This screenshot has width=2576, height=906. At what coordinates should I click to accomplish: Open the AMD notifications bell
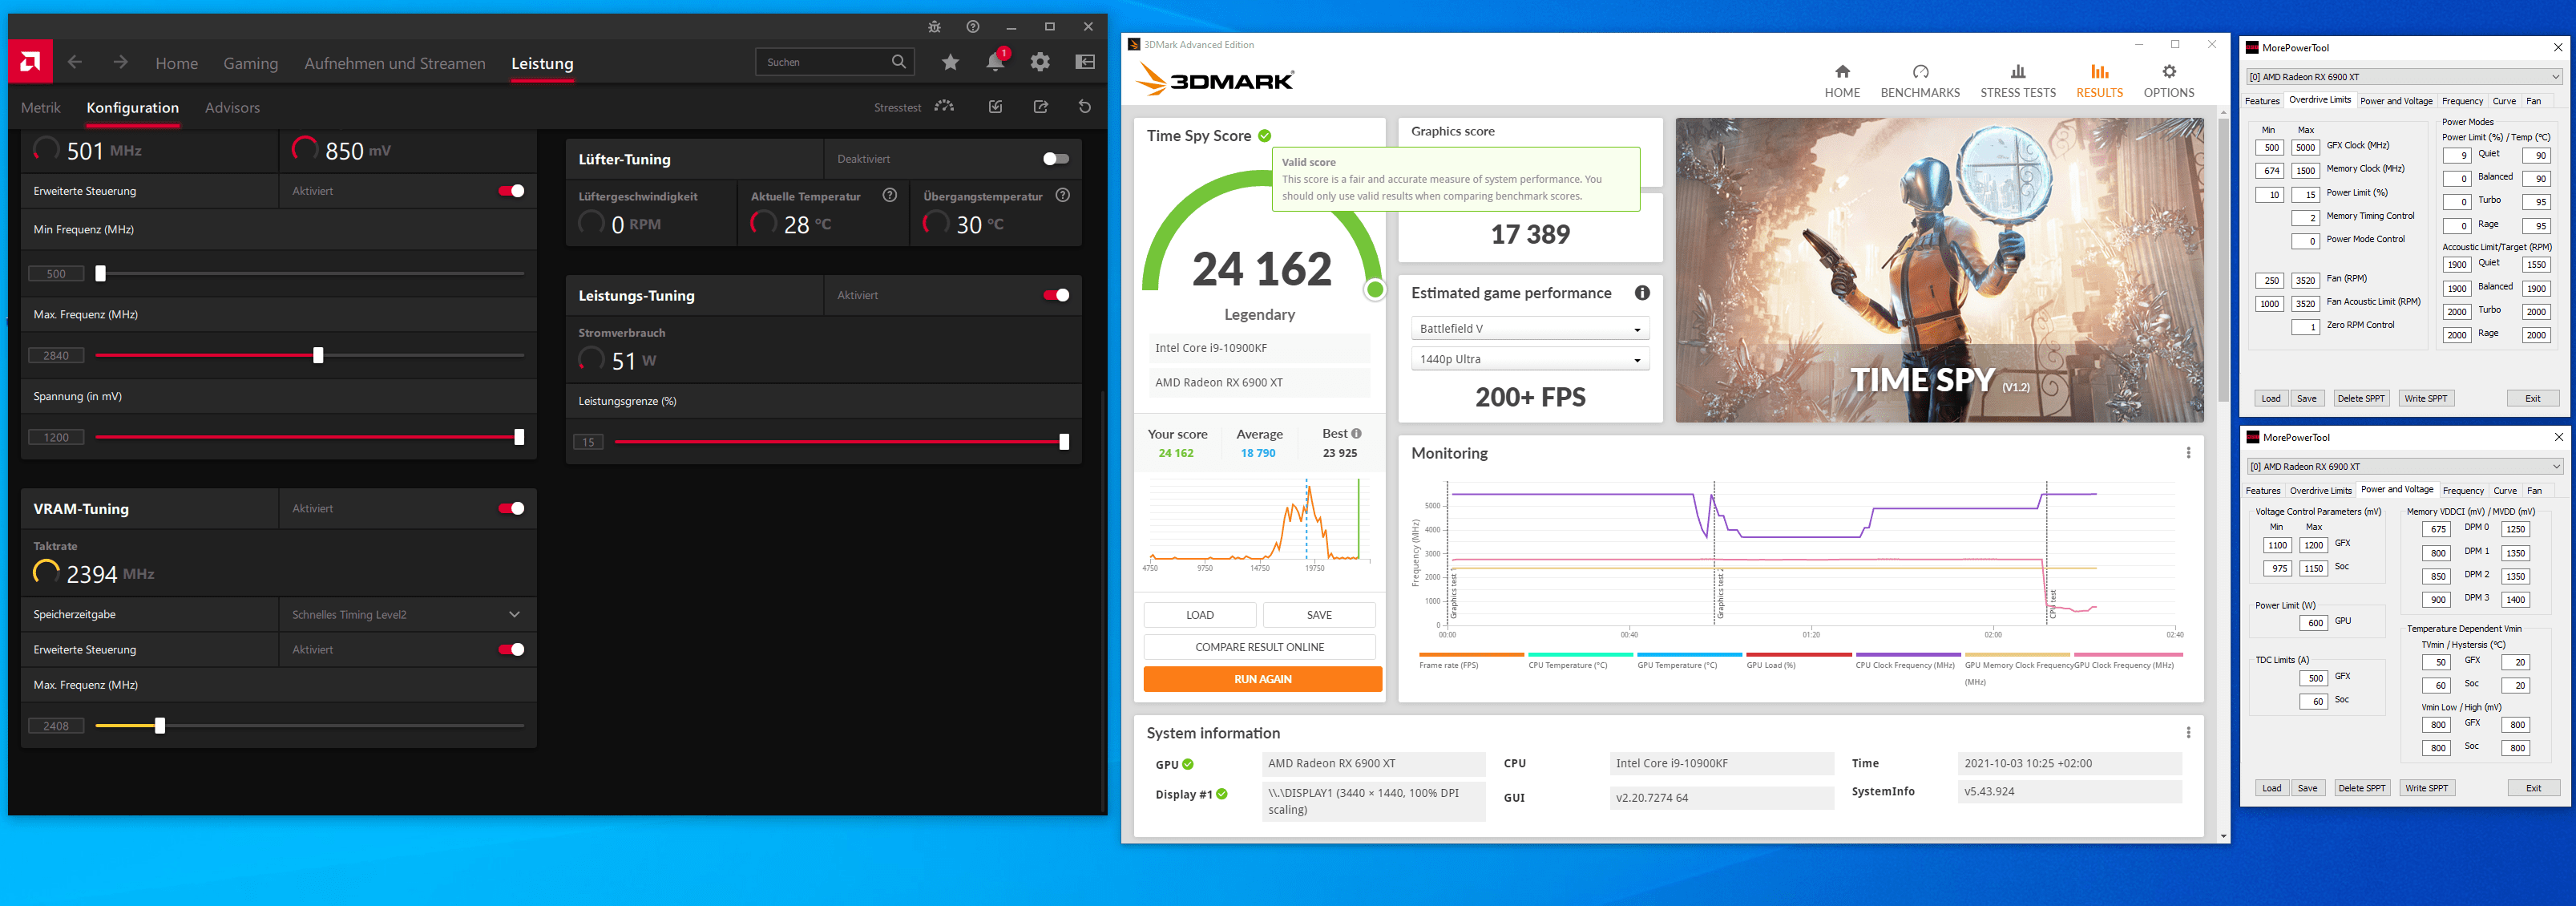pos(995,62)
